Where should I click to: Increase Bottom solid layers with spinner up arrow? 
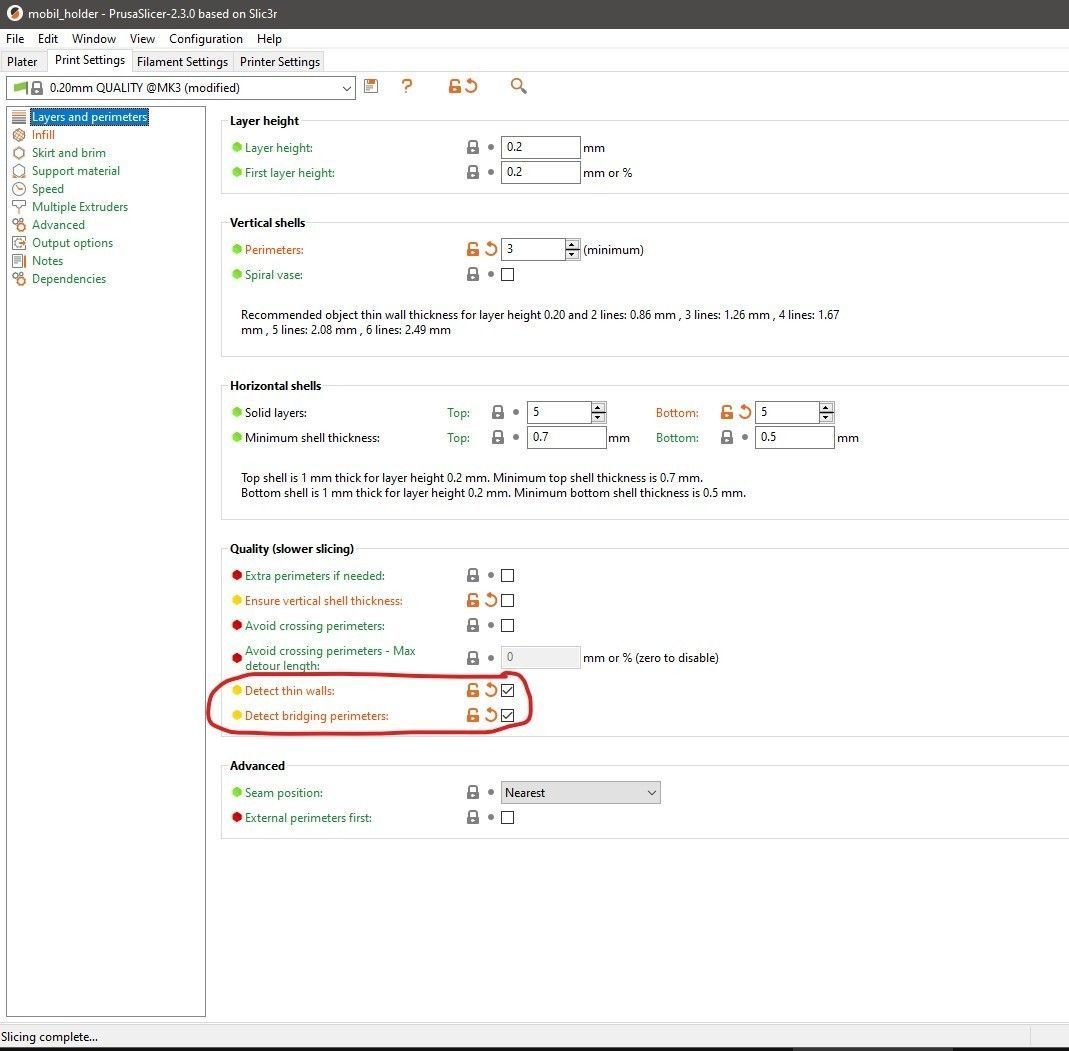click(x=826, y=407)
